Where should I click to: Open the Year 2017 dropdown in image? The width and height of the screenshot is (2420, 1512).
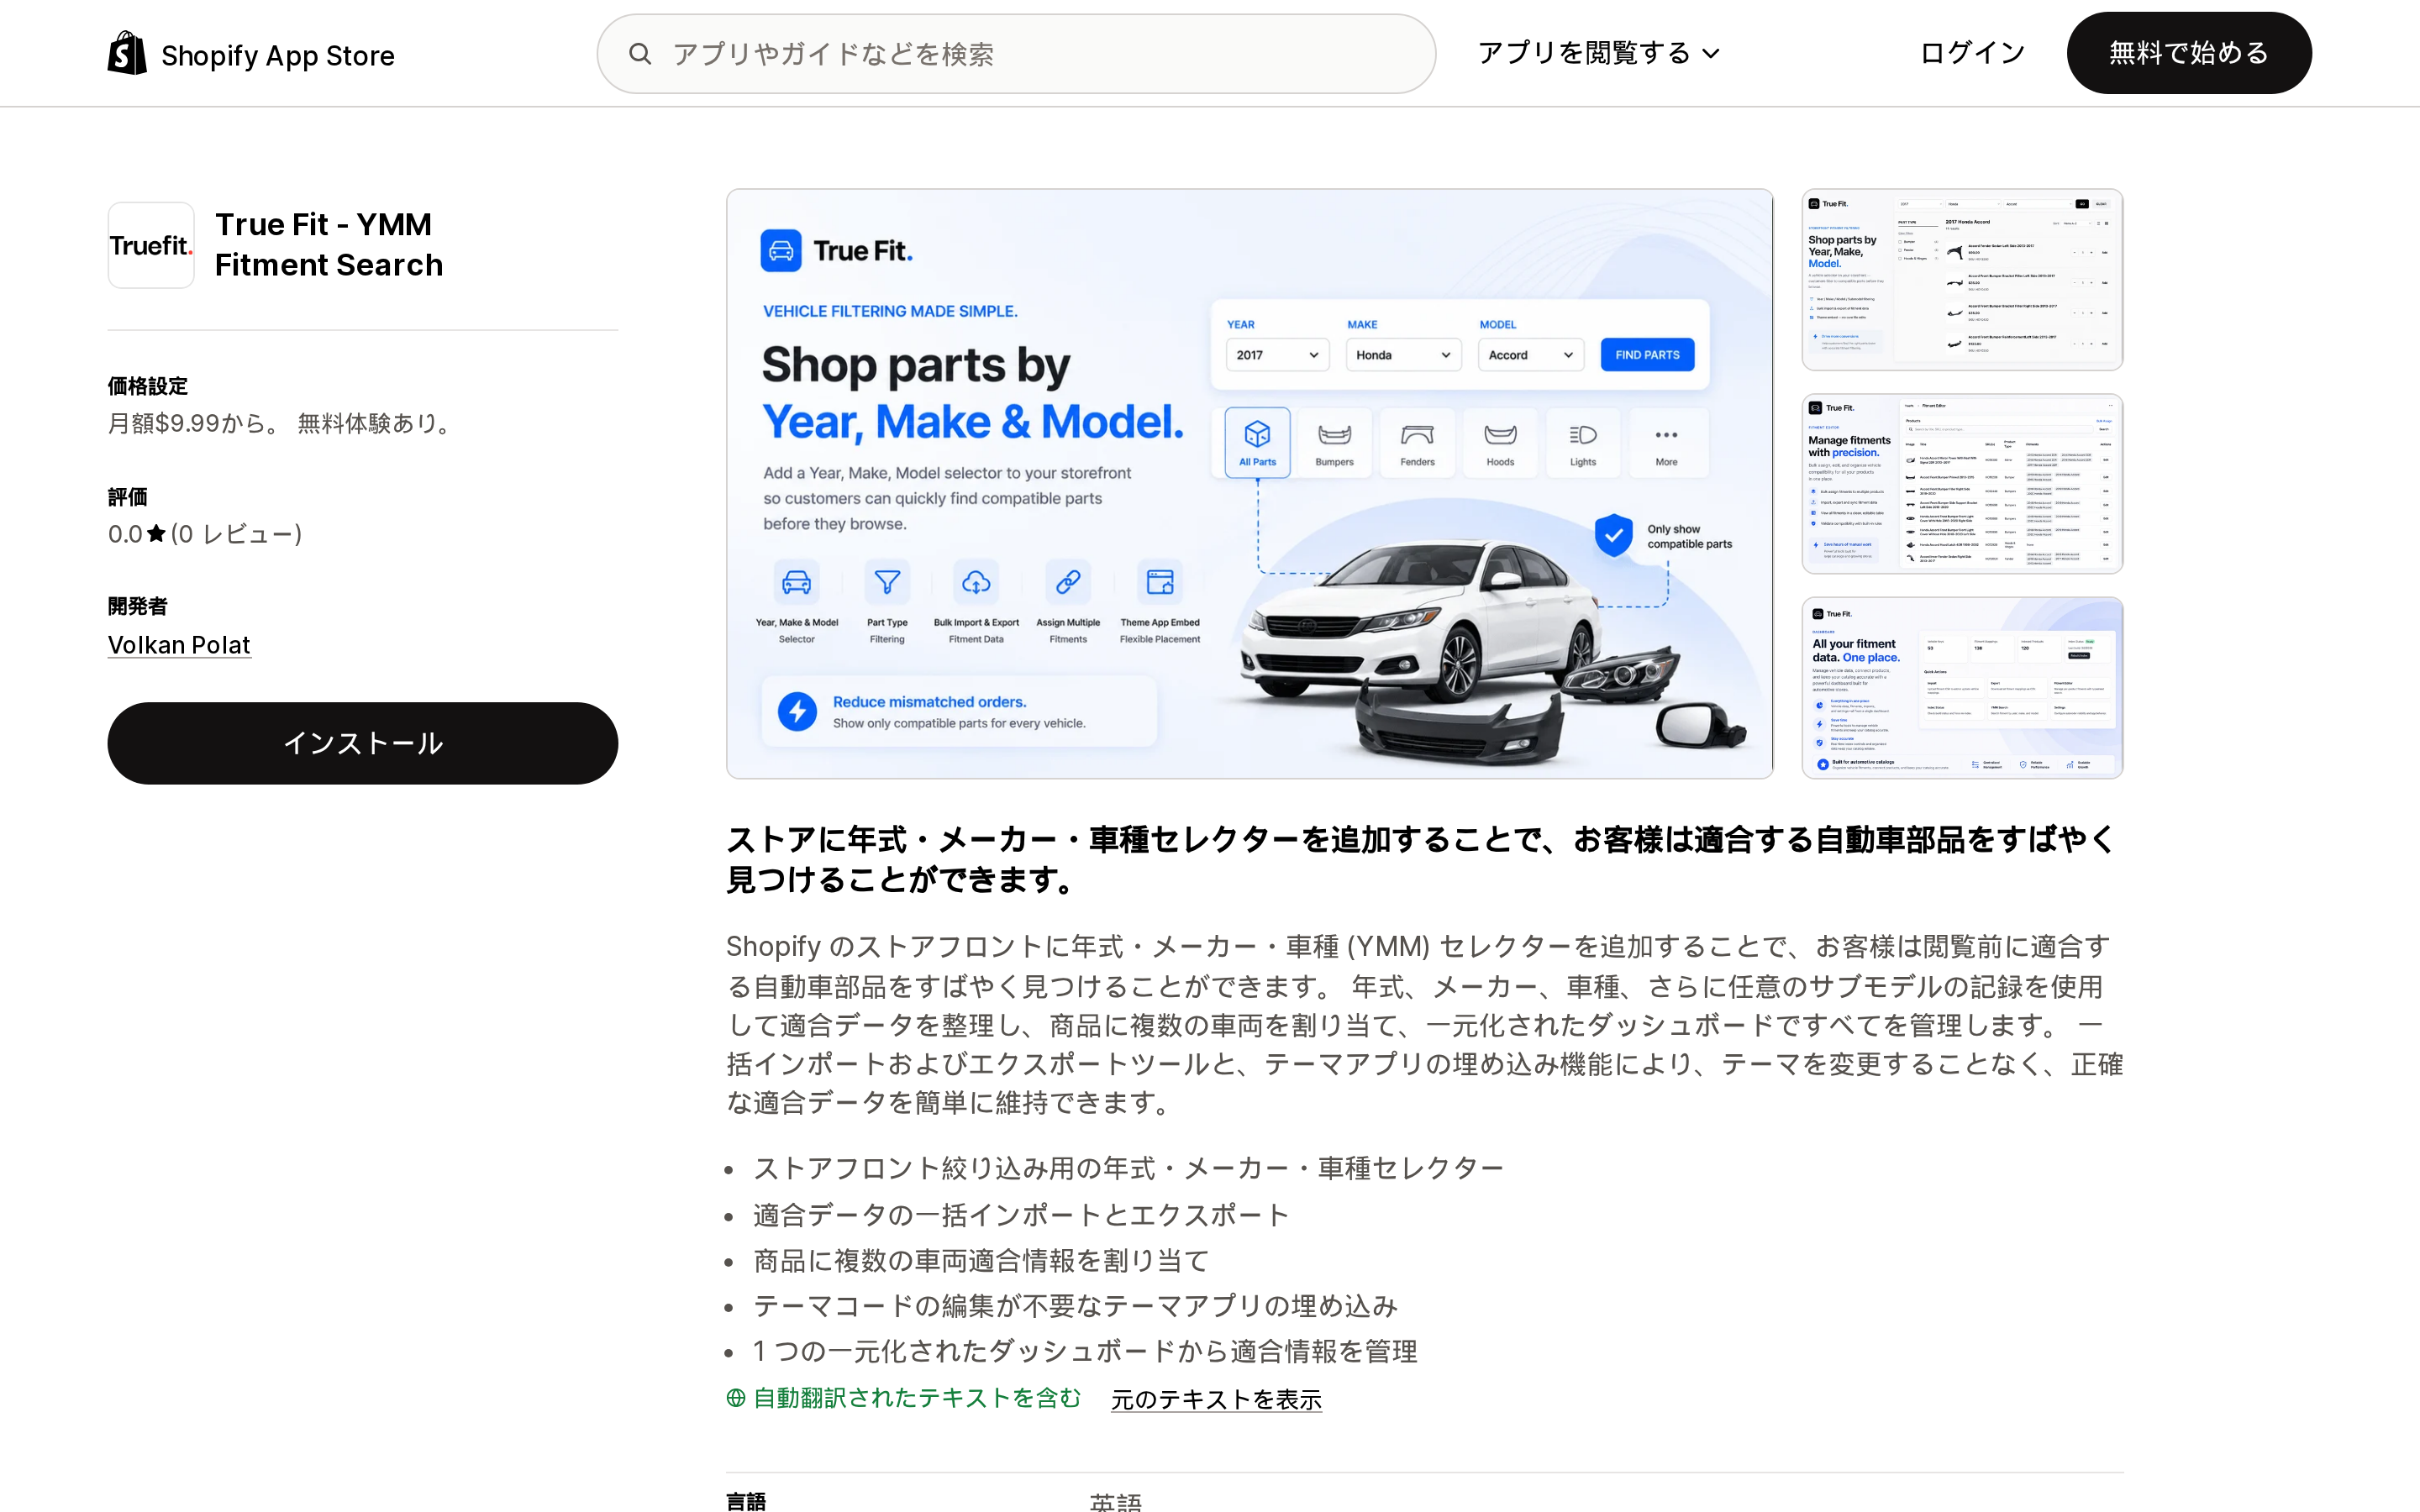pyautogui.click(x=1277, y=355)
